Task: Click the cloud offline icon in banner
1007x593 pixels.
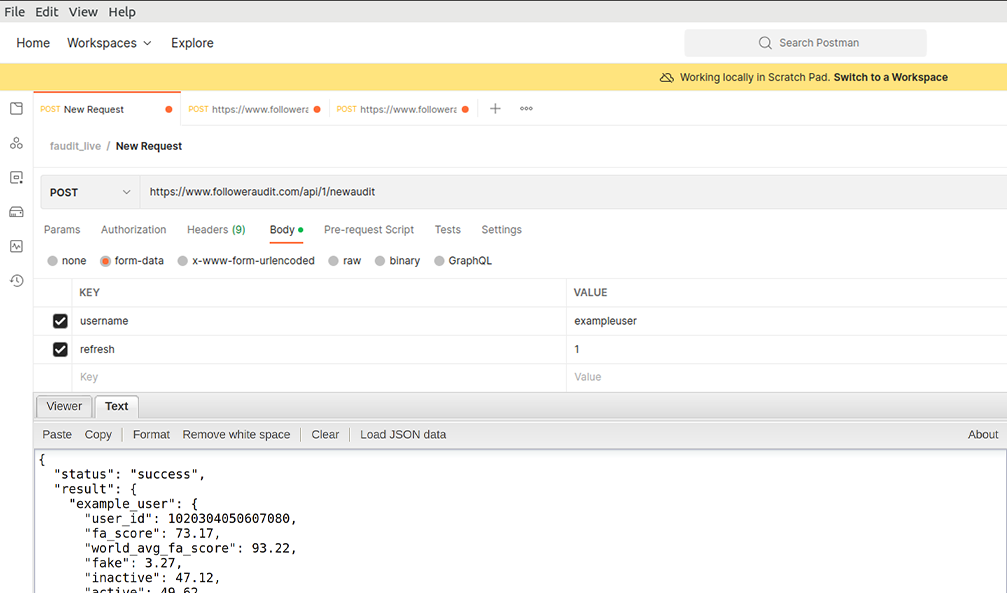Action: coord(667,78)
